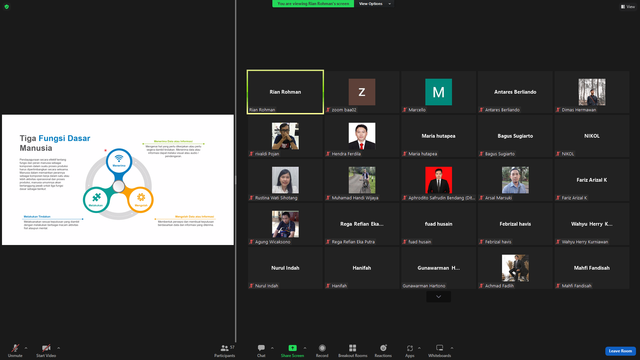Open the Chat panel
Screen dimensions: 640x360
pos(261,350)
